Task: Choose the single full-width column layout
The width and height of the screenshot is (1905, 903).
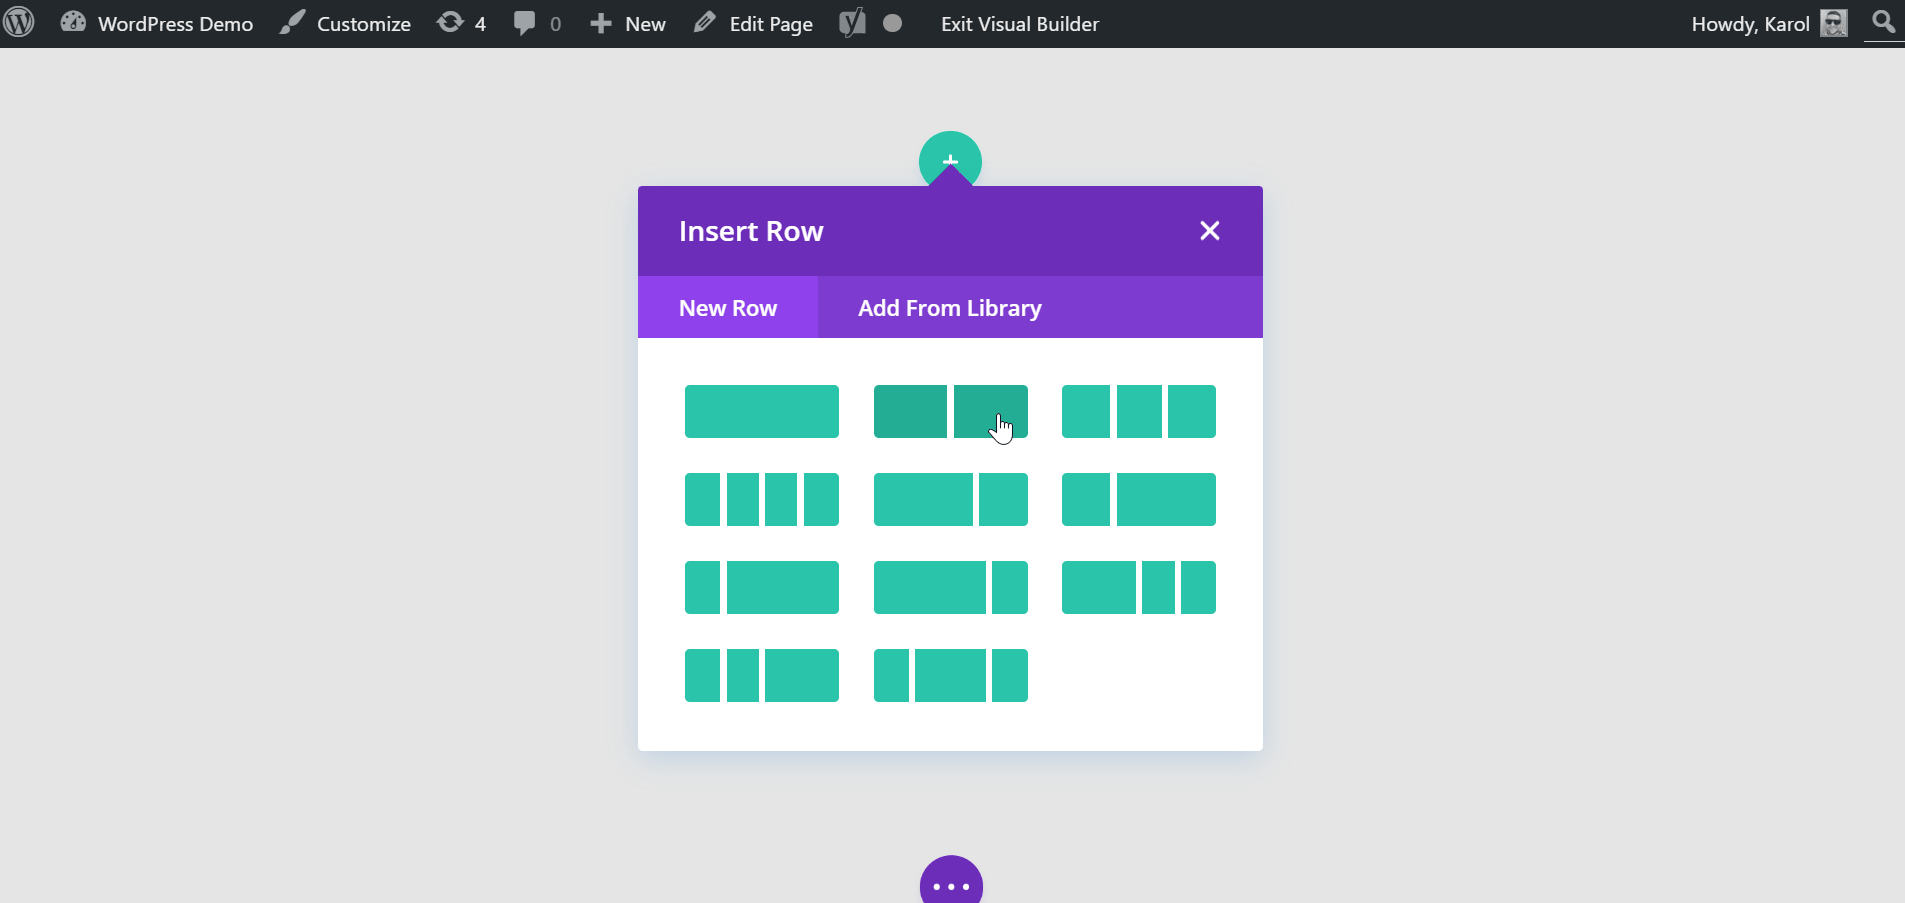Action: [761, 412]
